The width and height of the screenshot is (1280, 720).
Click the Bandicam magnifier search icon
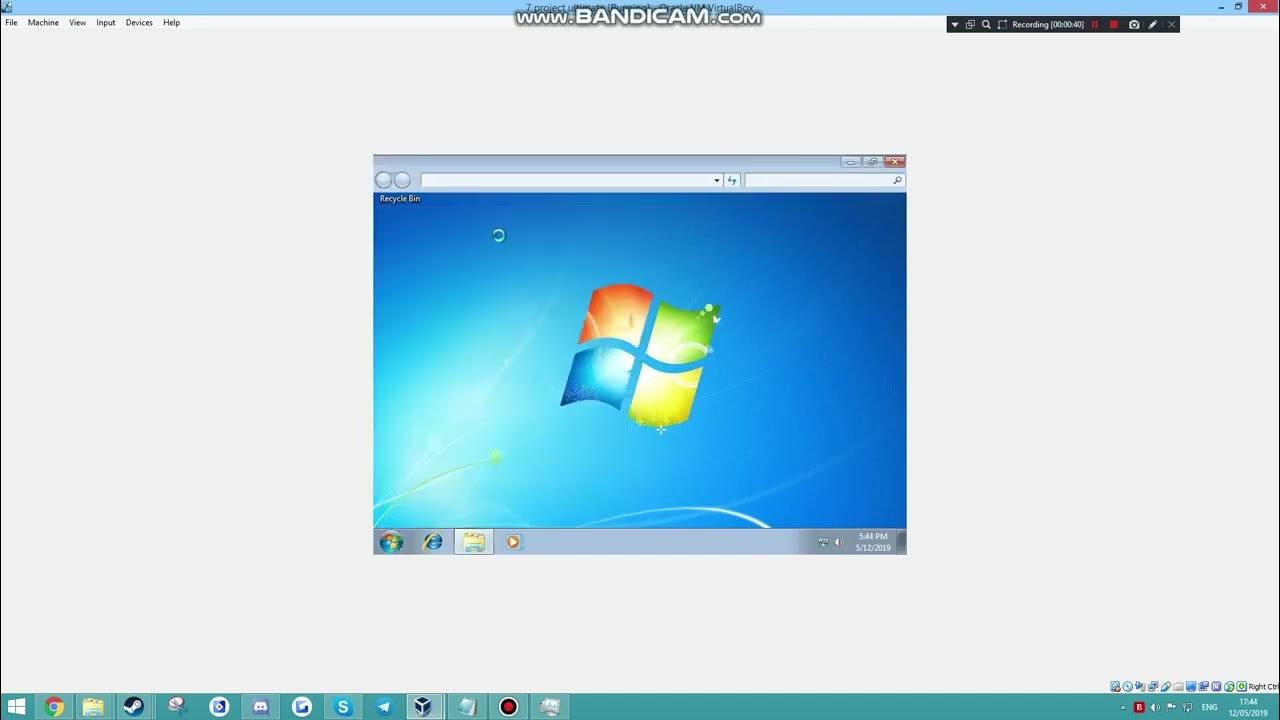(986, 24)
